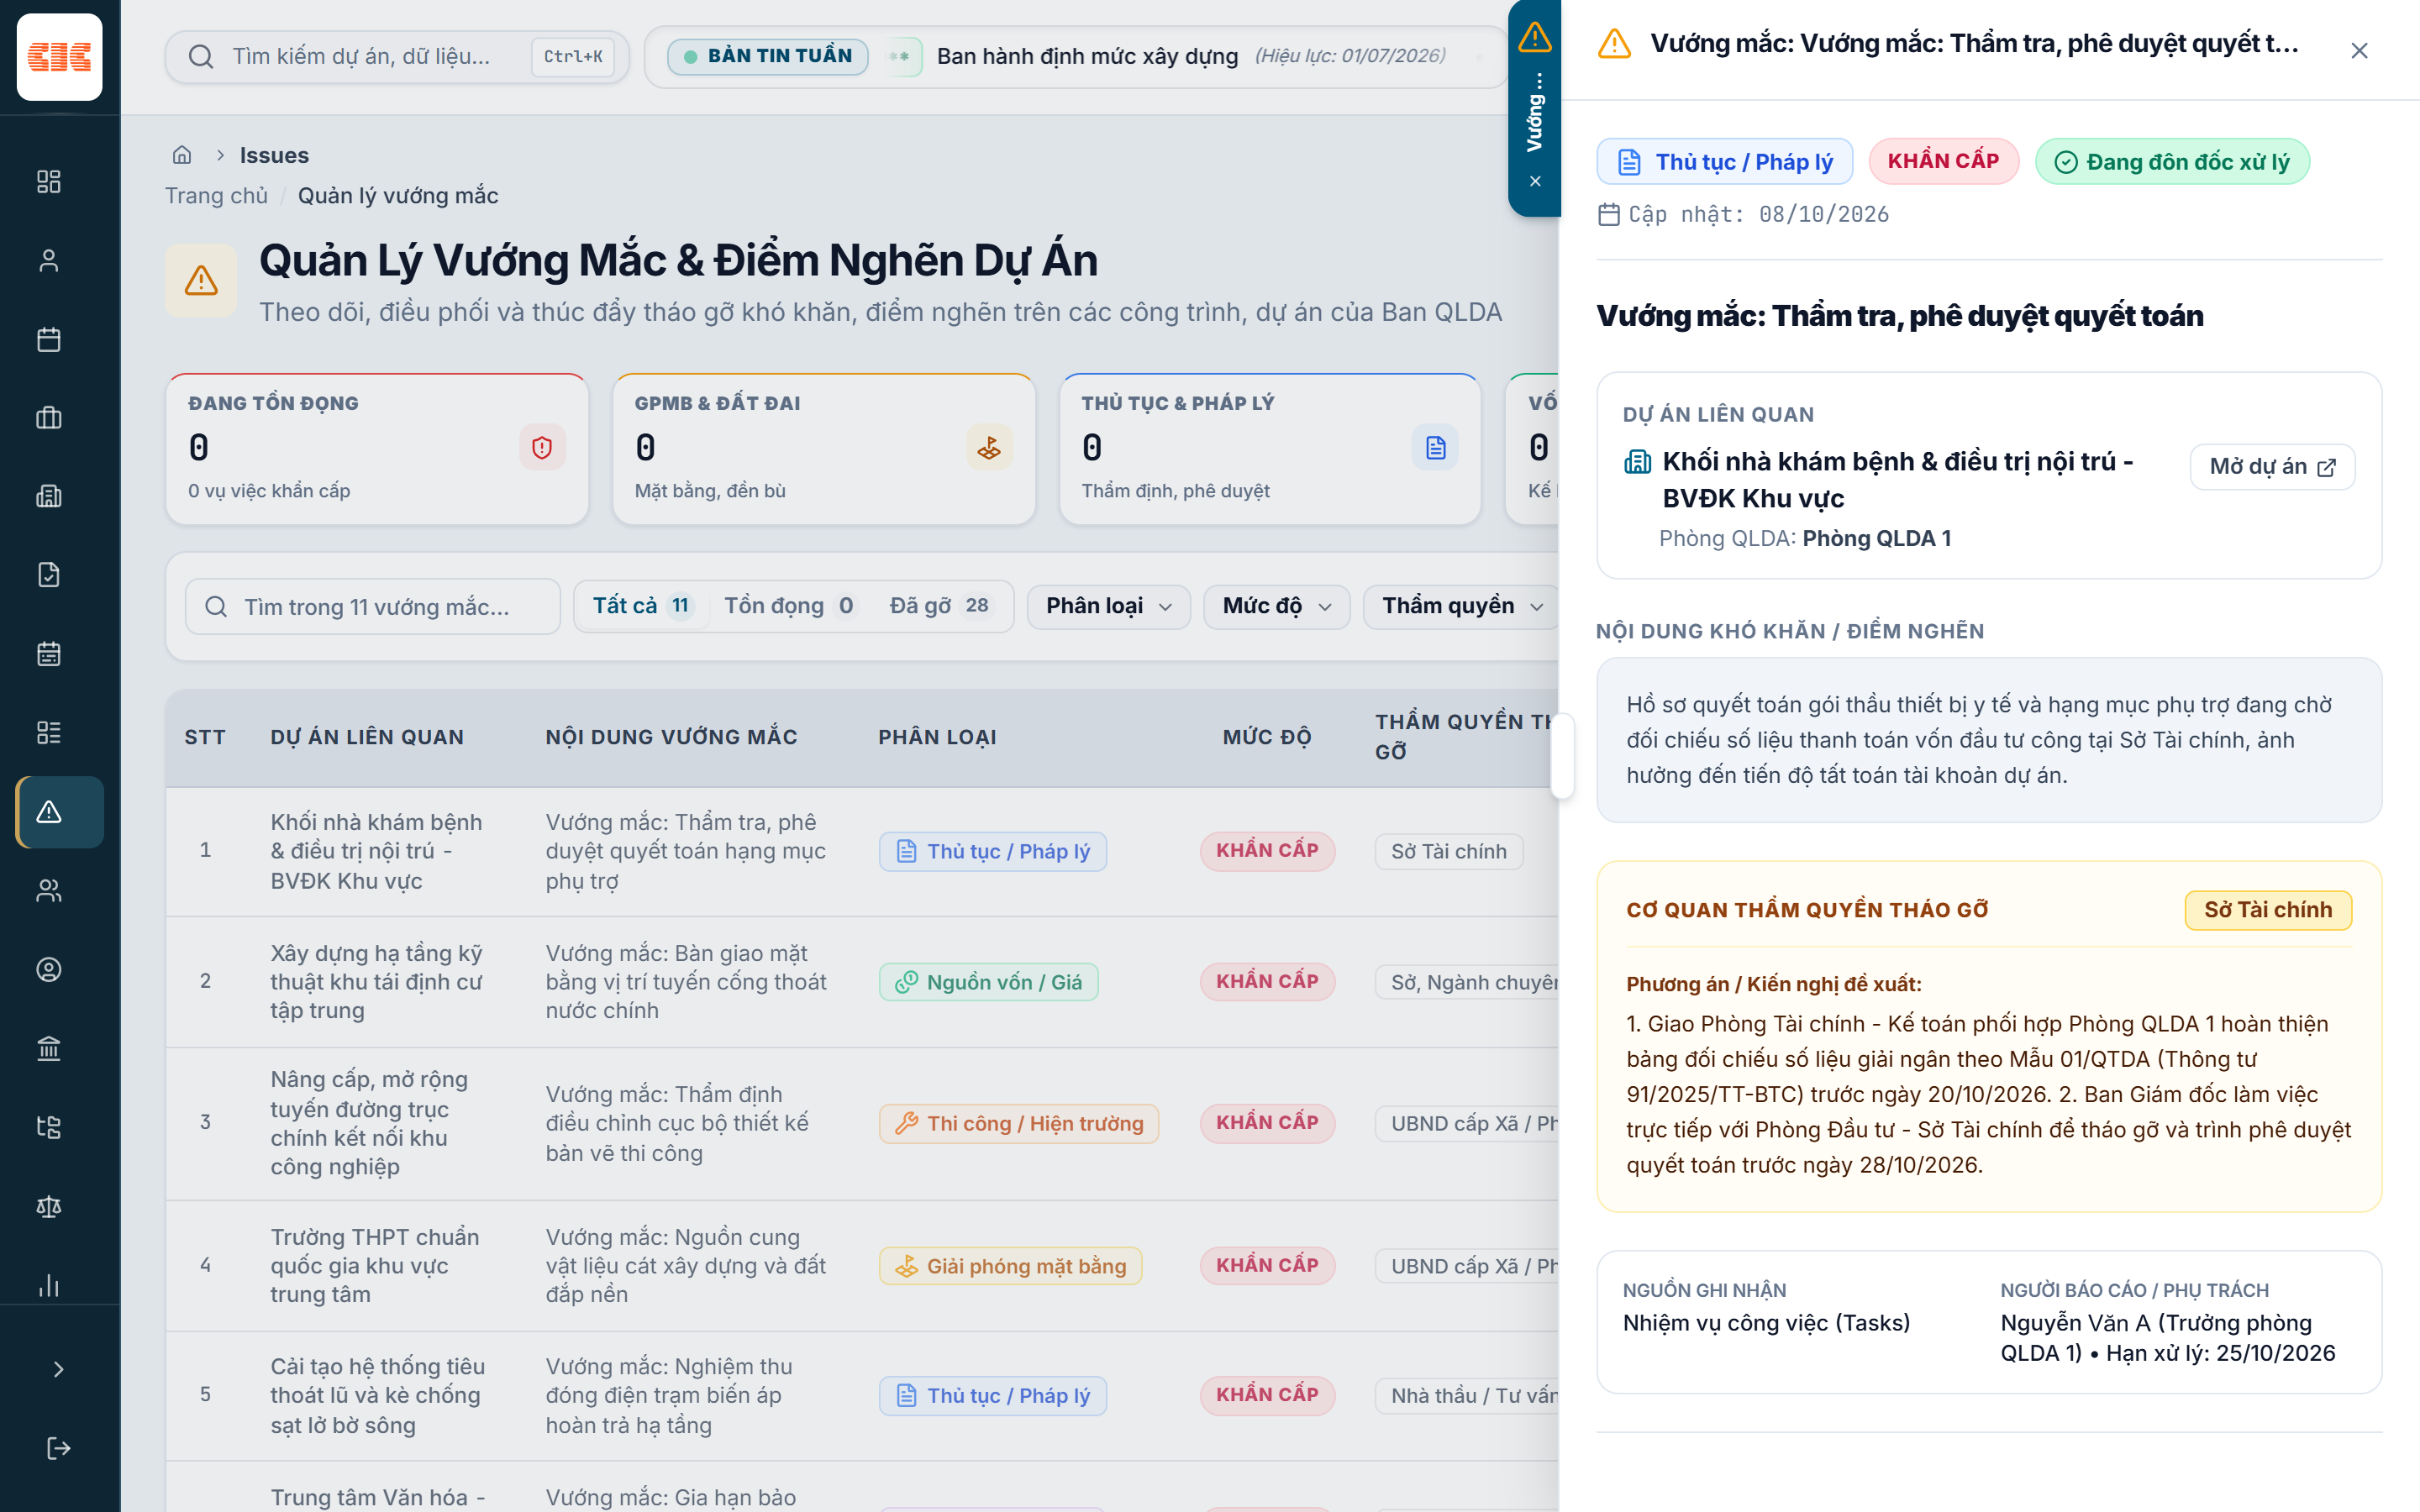
Task: Click the user group sidebar icon
Action: [48, 890]
